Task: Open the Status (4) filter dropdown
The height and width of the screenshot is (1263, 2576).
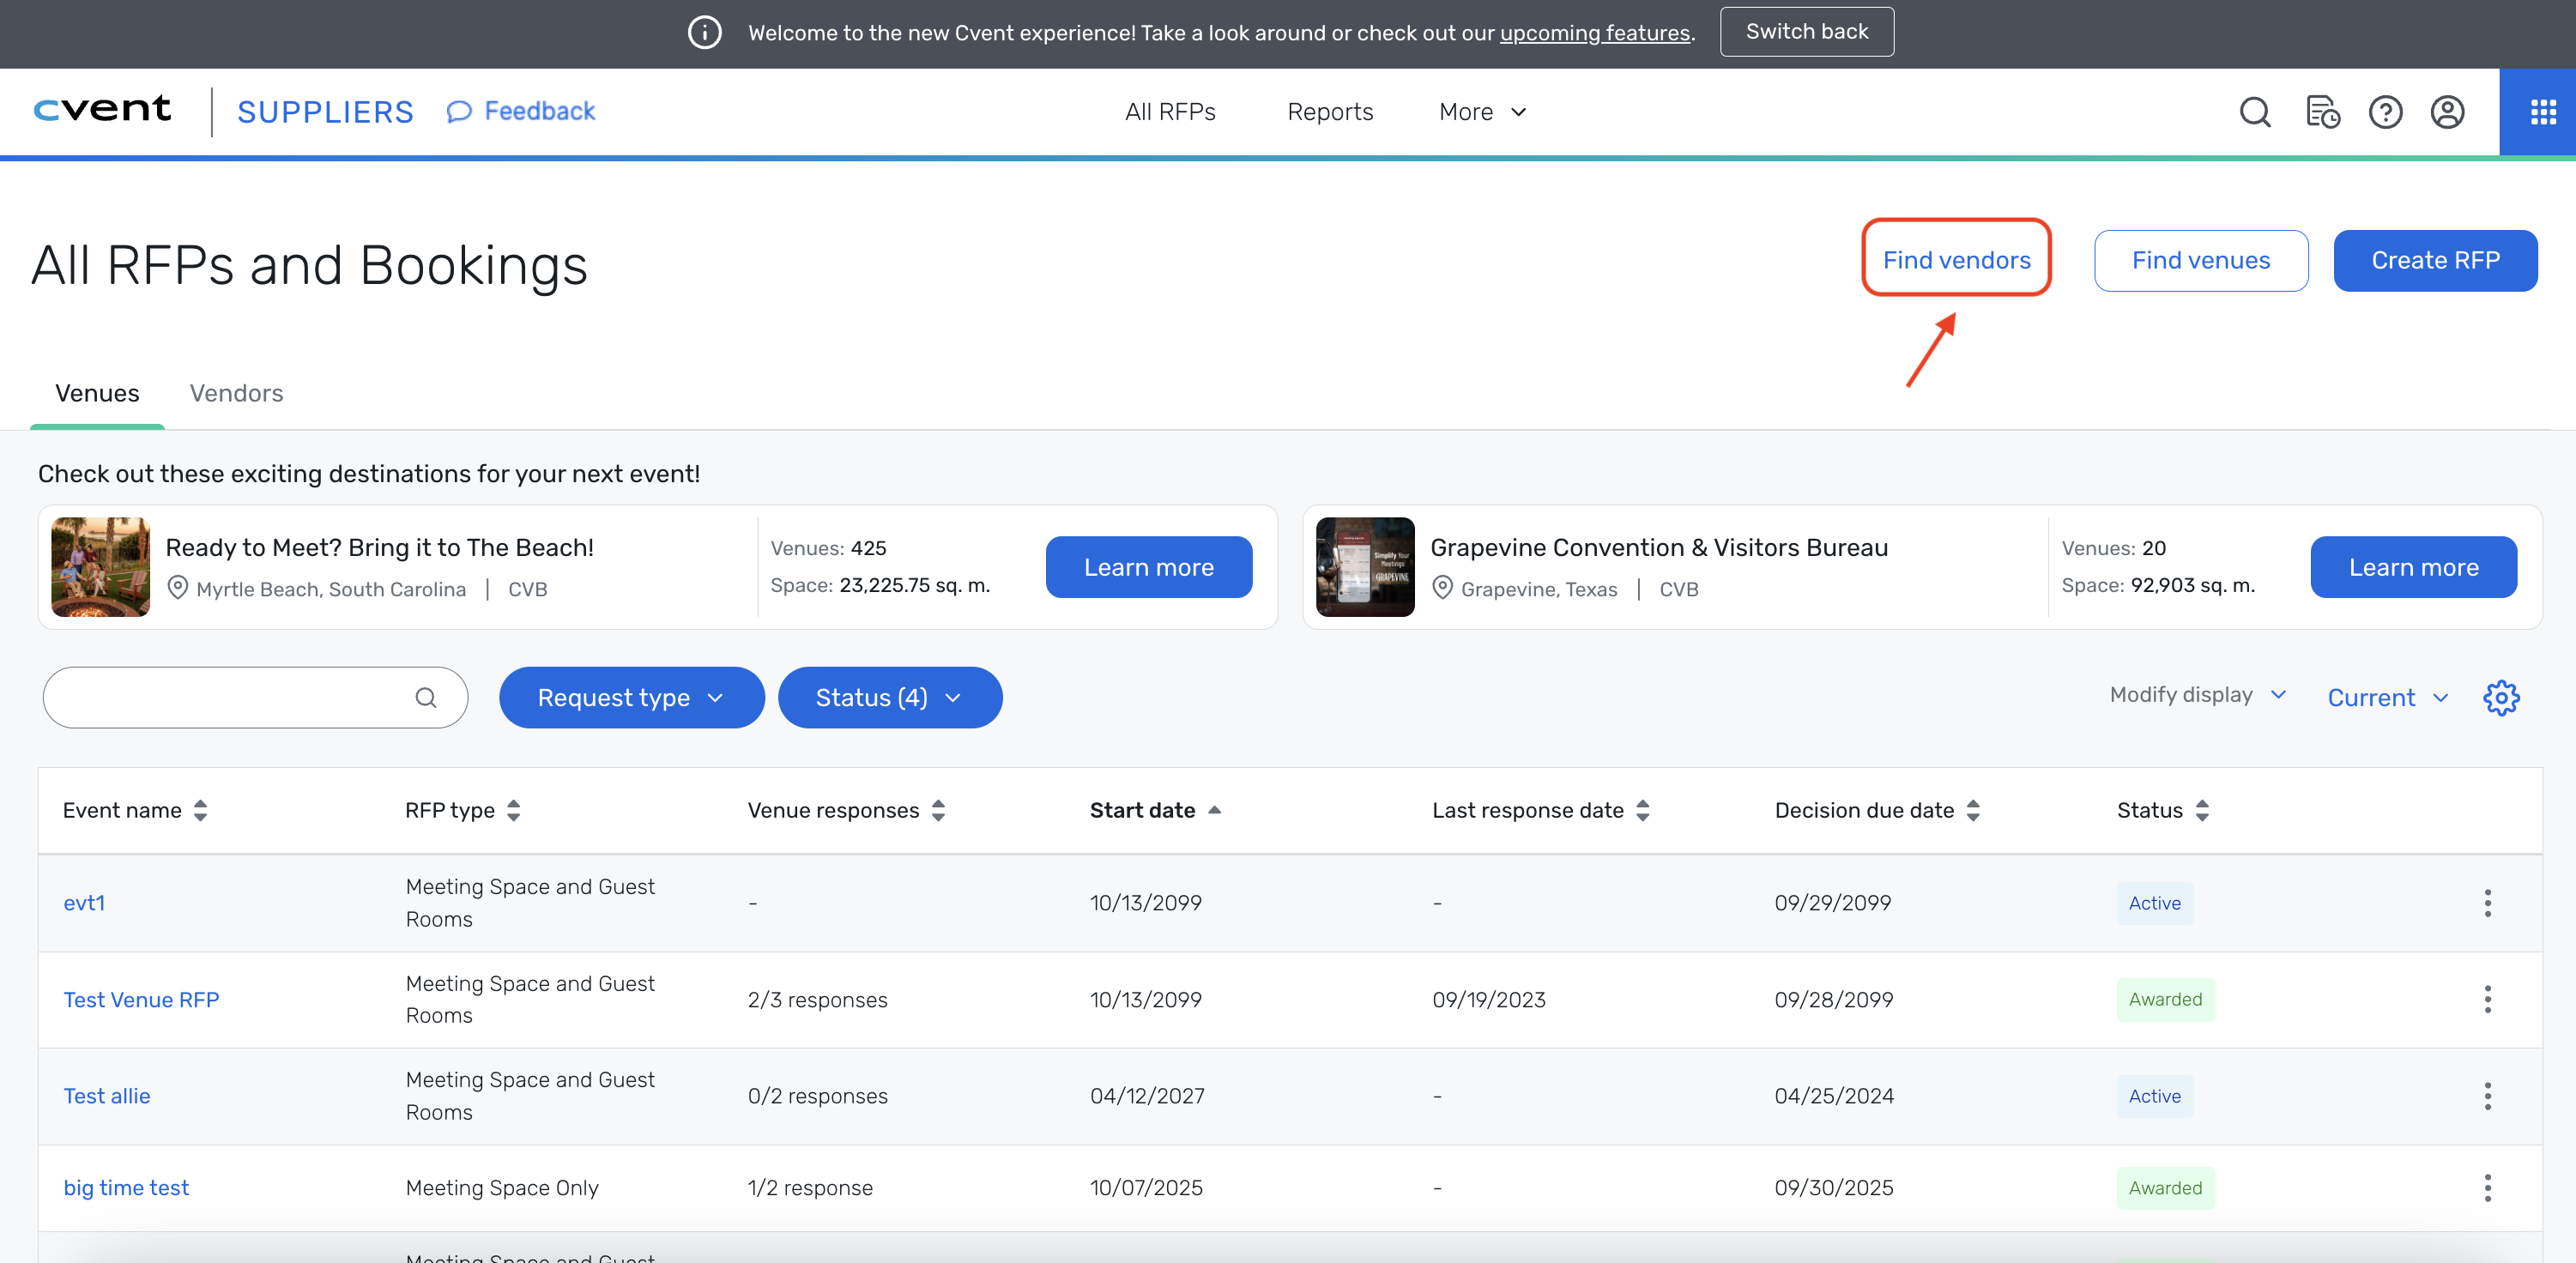Action: pos(889,697)
